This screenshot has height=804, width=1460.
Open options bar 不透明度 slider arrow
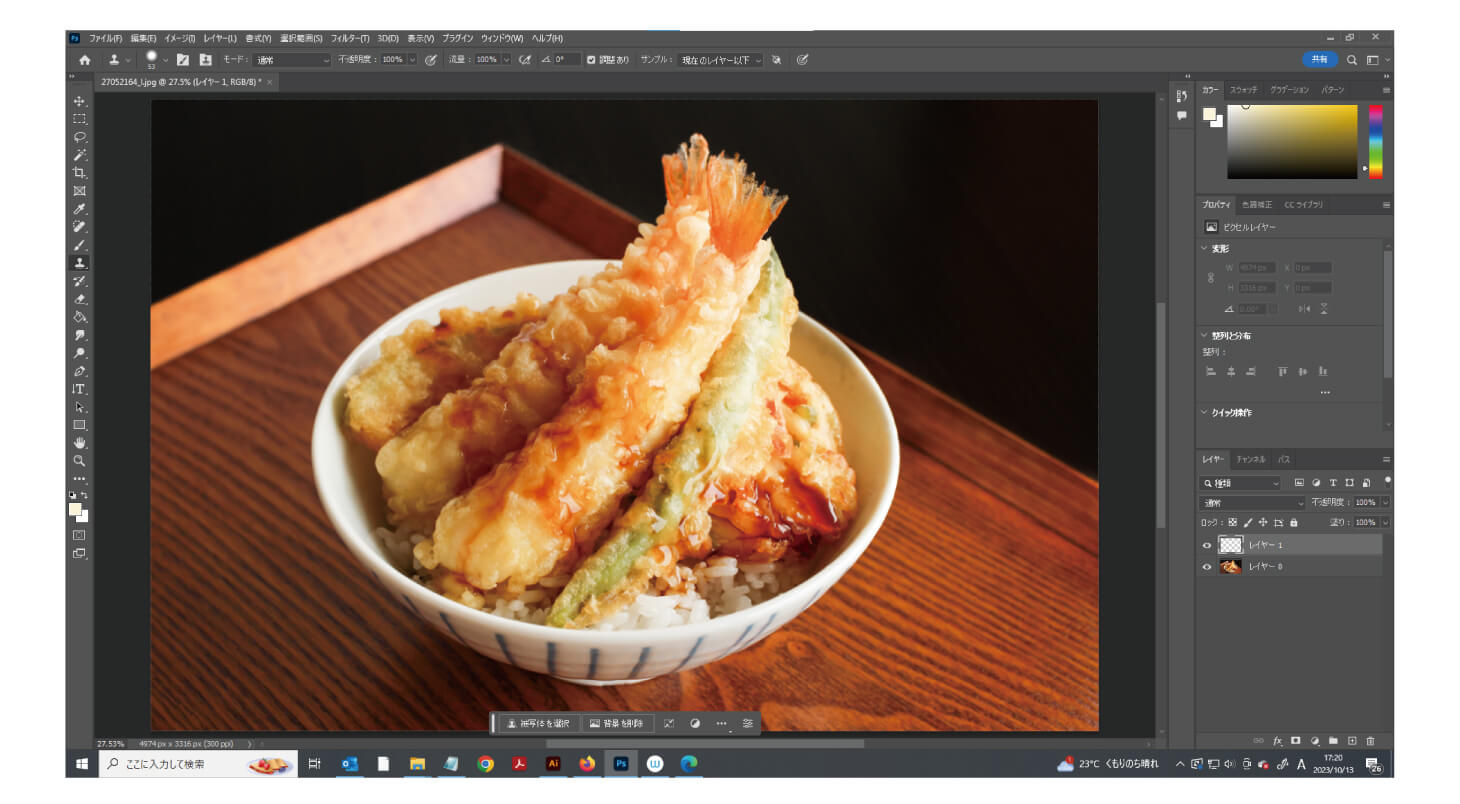(x=412, y=60)
